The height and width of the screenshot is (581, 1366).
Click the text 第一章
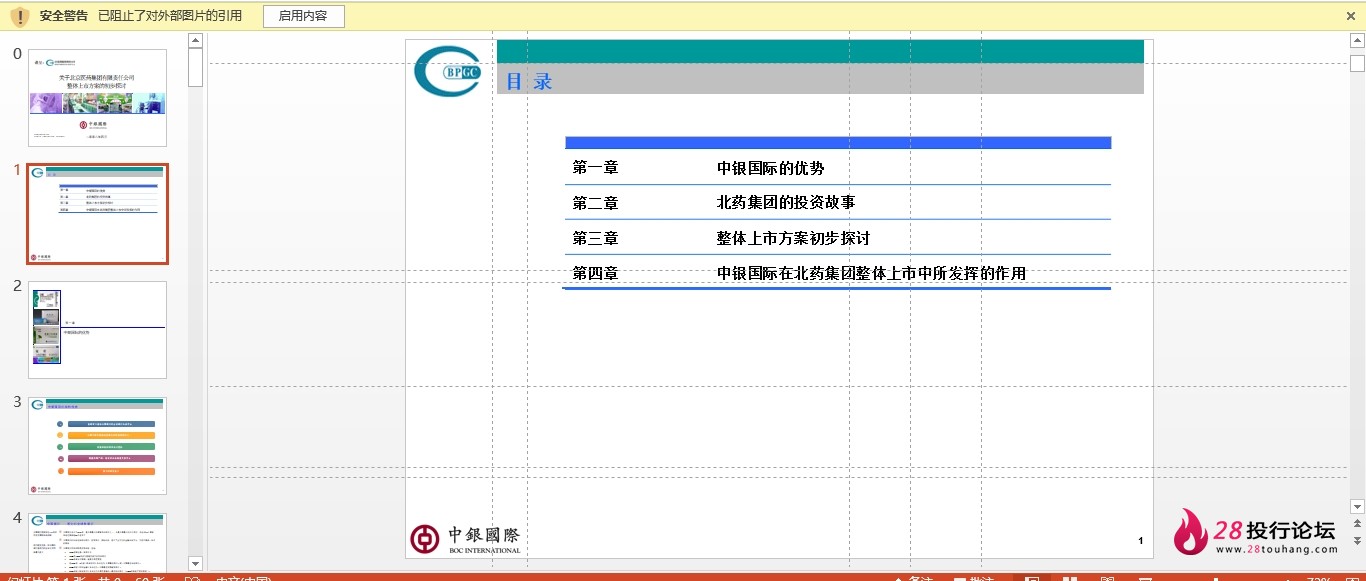click(x=595, y=168)
